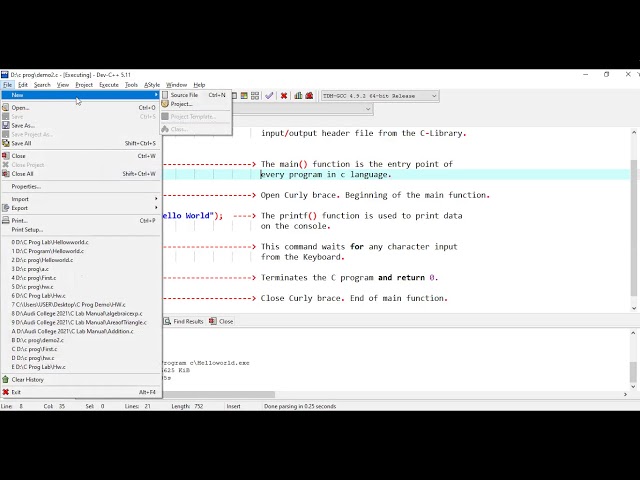Click the red Exit icon
This screenshot has width=640, height=480.
coord(6,392)
